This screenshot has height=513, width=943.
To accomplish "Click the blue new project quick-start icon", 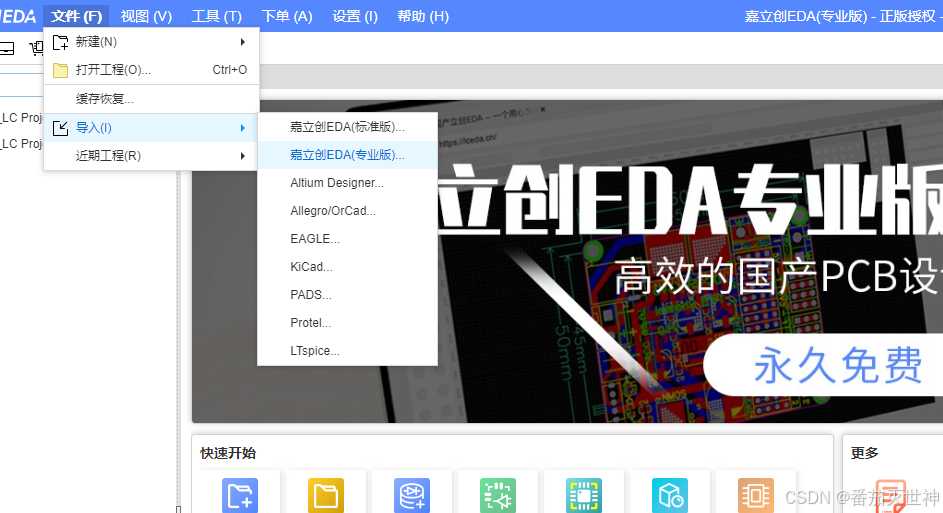I will point(240,496).
